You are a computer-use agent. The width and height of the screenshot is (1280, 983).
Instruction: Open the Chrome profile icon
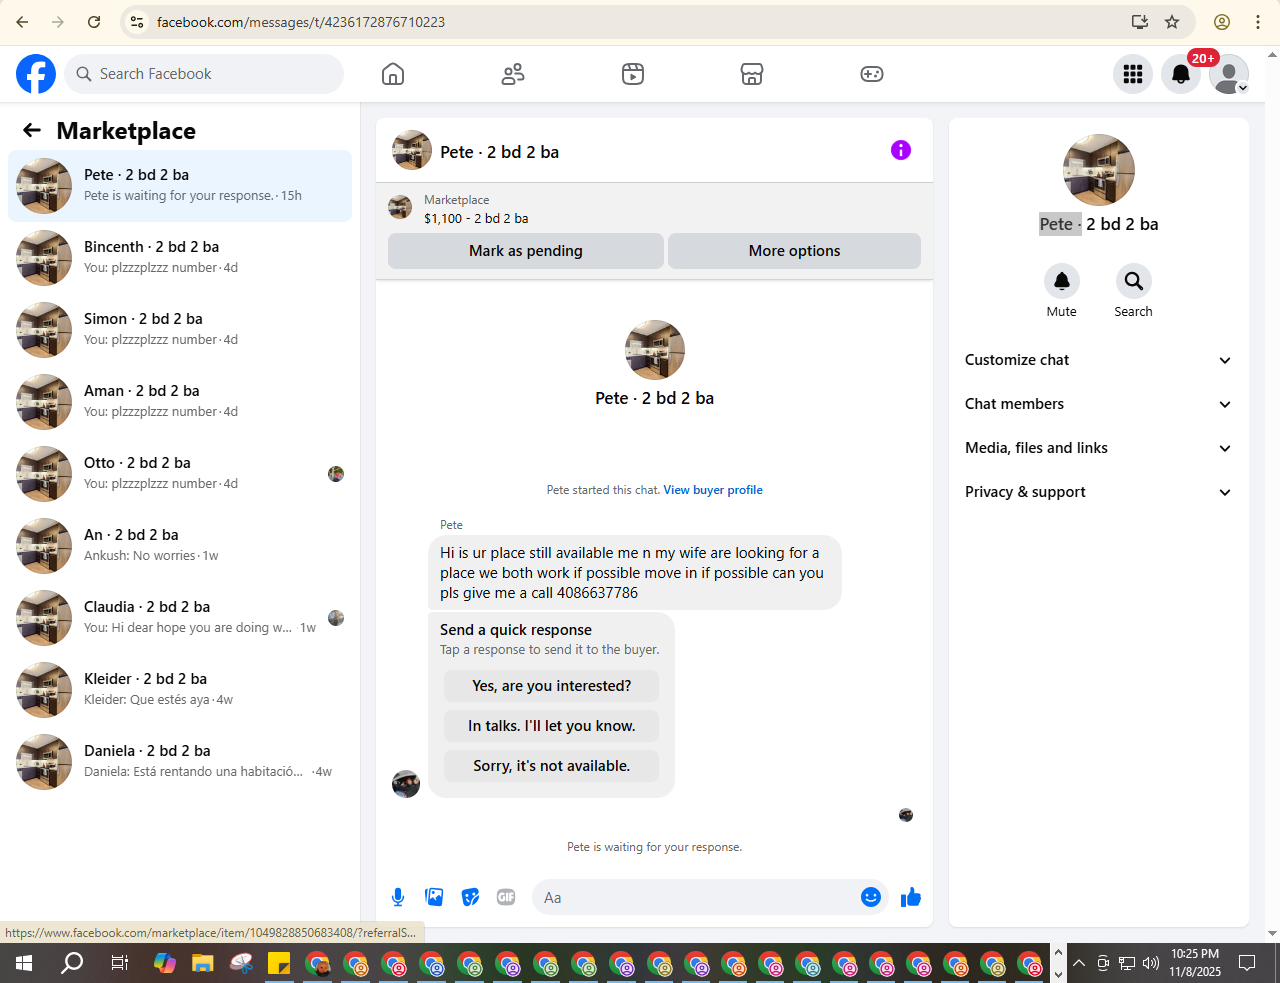click(1222, 22)
